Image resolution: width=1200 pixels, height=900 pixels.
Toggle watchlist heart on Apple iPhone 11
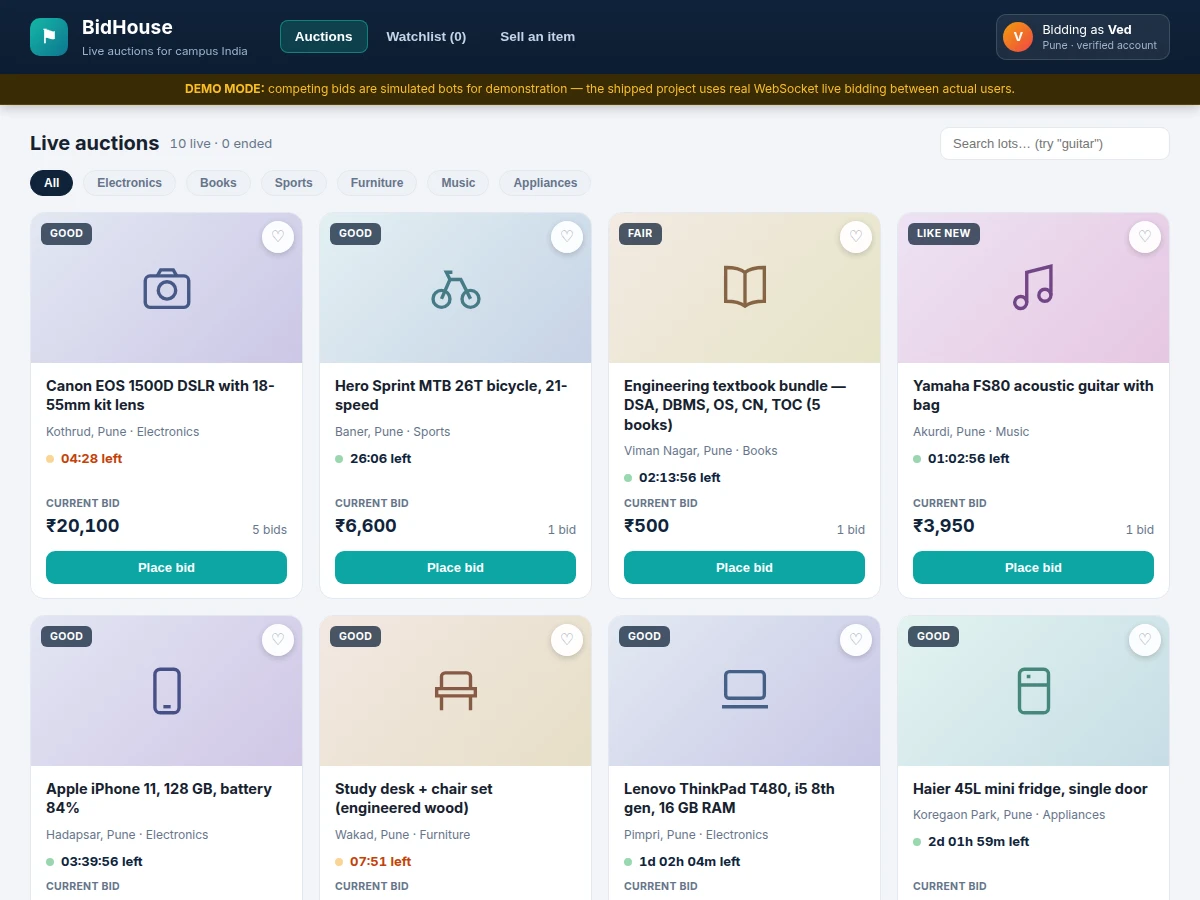click(x=278, y=640)
